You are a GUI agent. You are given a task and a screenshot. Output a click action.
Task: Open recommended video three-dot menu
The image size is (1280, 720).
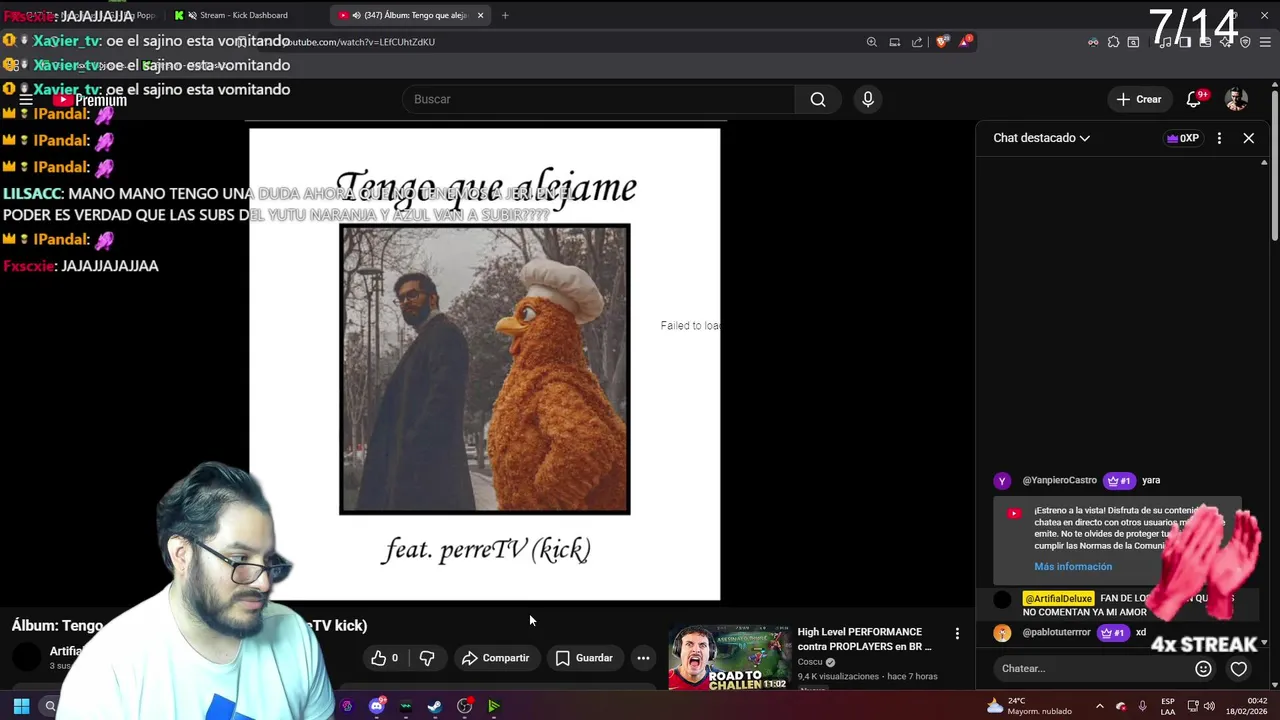pyautogui.click(x=957, y=634)
